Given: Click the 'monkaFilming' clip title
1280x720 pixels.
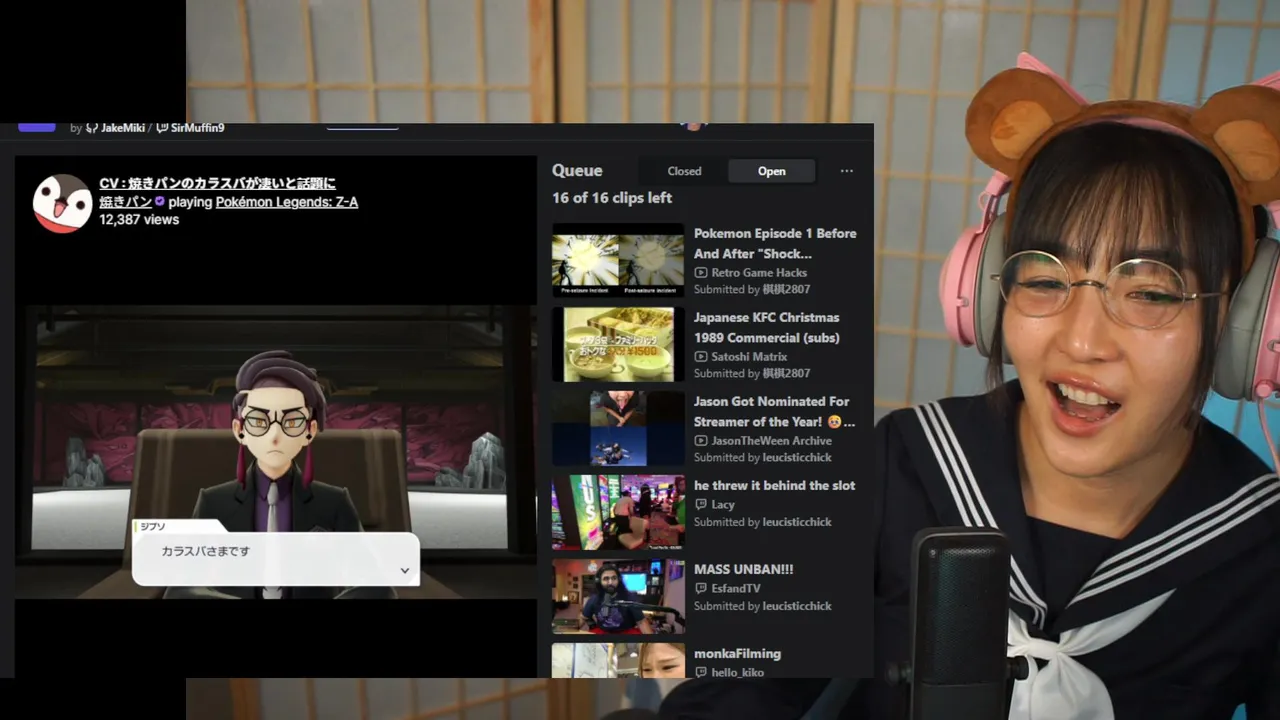Looking at the screenshot, I should (x=737, y=653).
